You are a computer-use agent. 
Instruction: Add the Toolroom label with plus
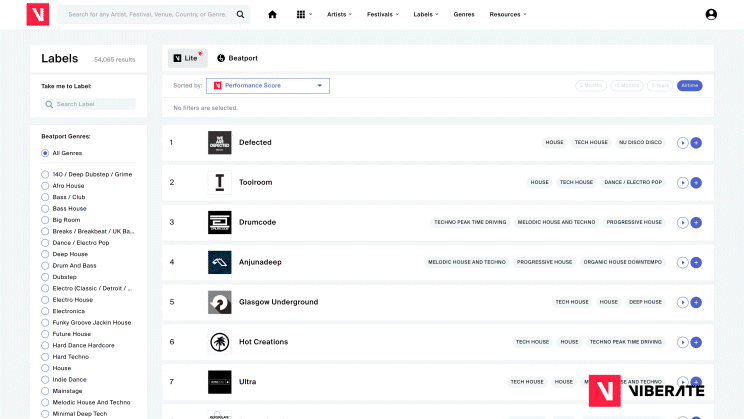696,182
